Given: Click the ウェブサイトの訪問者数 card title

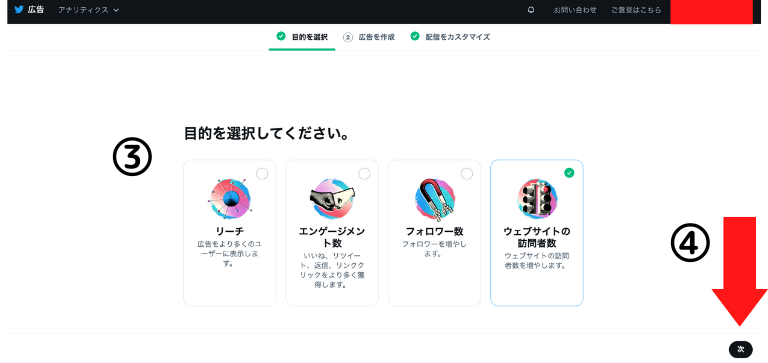Looking at the screenshot, I should tap(537, 237).
